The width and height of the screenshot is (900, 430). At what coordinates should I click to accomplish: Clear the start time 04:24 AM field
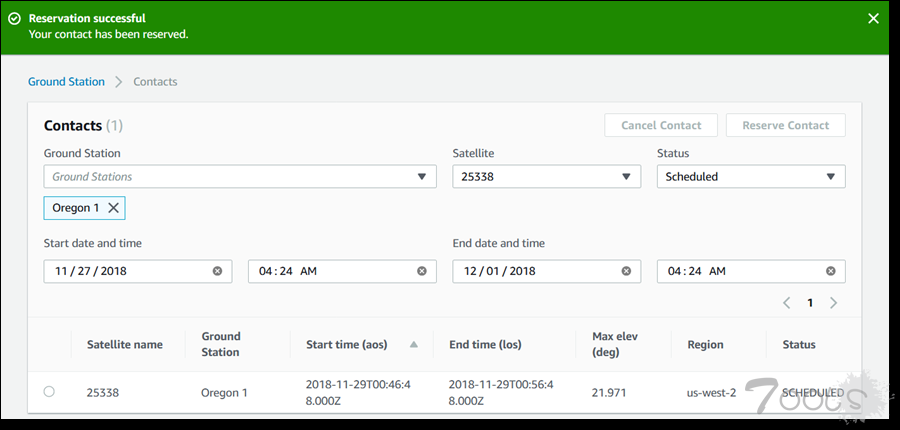pyautogui.click(x=421, y=271)
